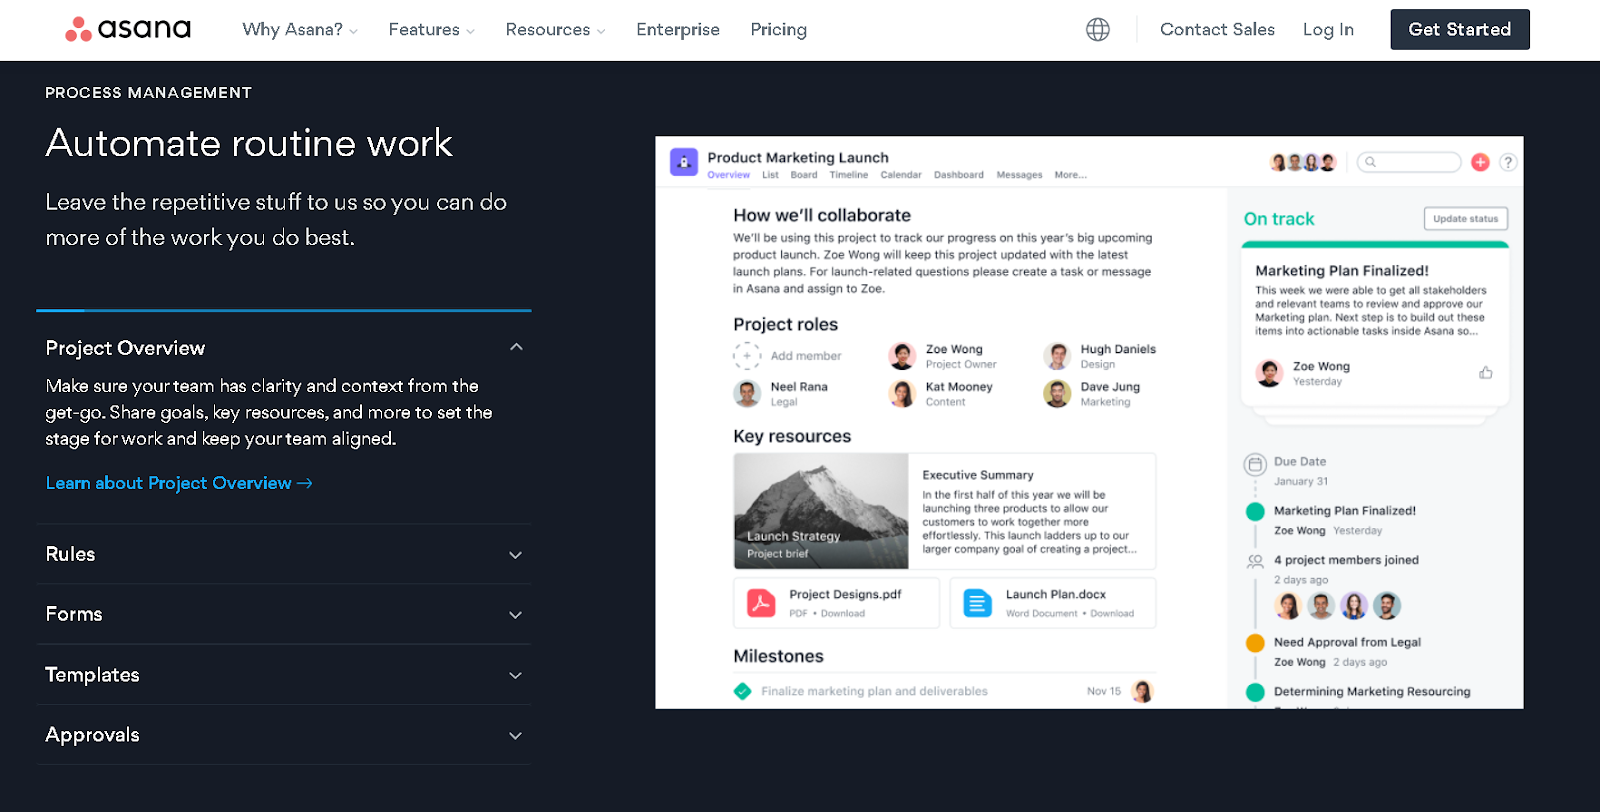Click Dave Jung's avatar

(1057, 394)
